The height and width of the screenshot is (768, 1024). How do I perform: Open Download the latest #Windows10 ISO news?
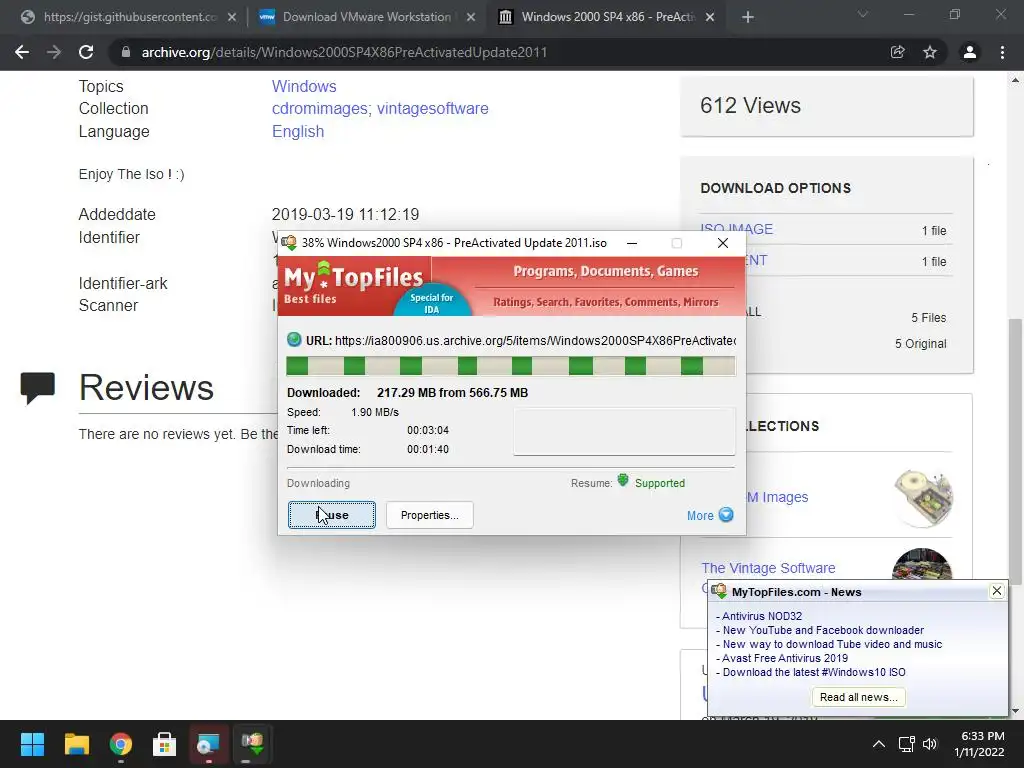[814, 672]
